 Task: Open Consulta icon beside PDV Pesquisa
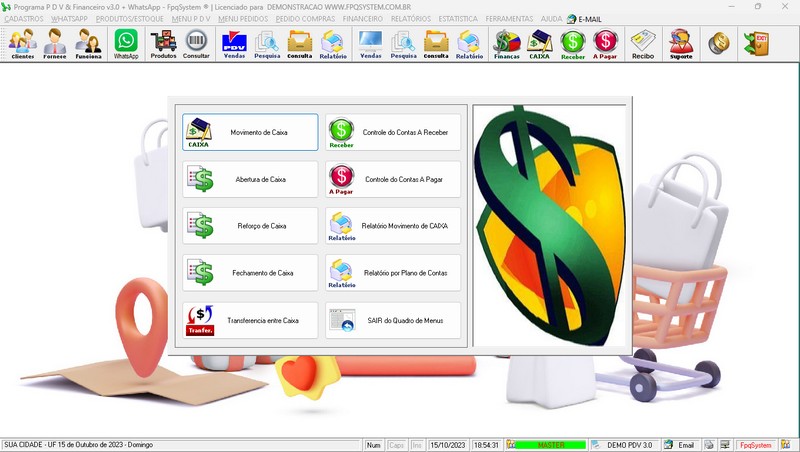(x=299, y=44)
